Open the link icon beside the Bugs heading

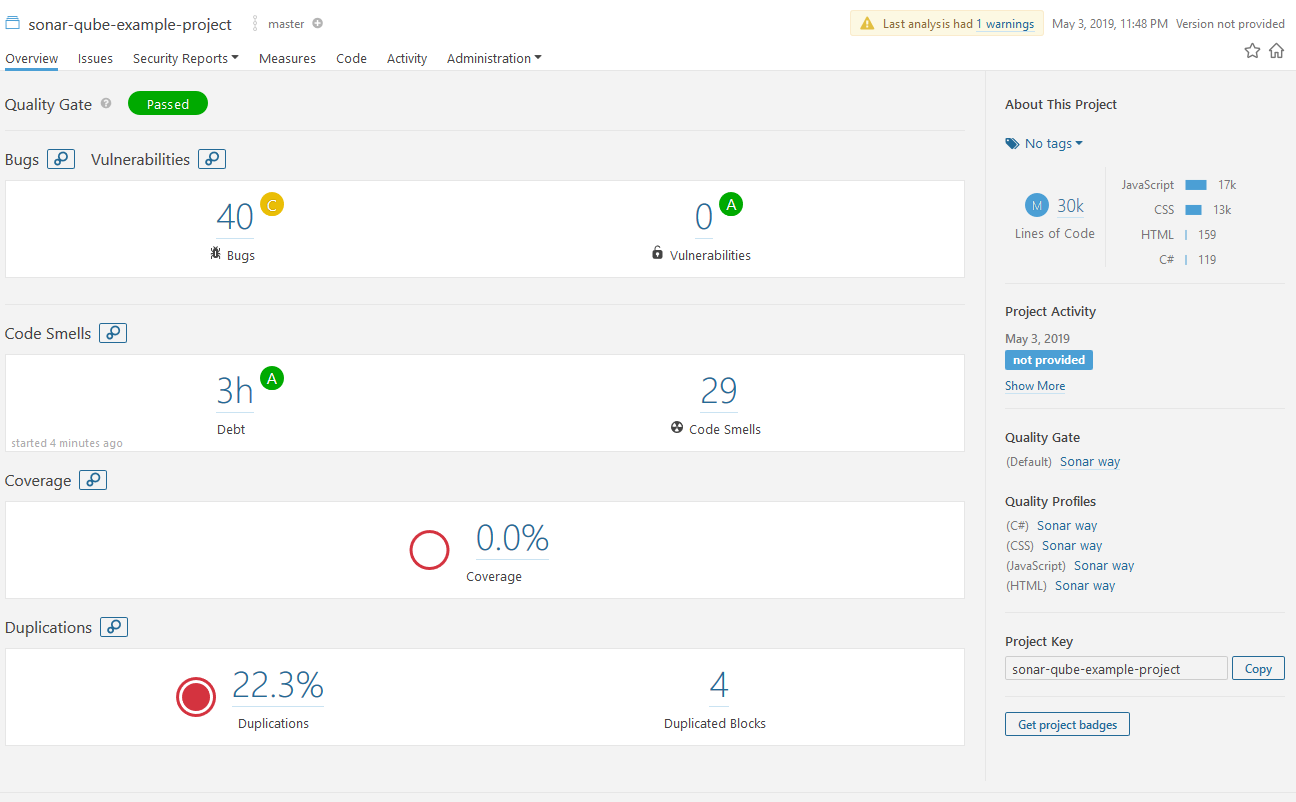[x=61, y=159]
